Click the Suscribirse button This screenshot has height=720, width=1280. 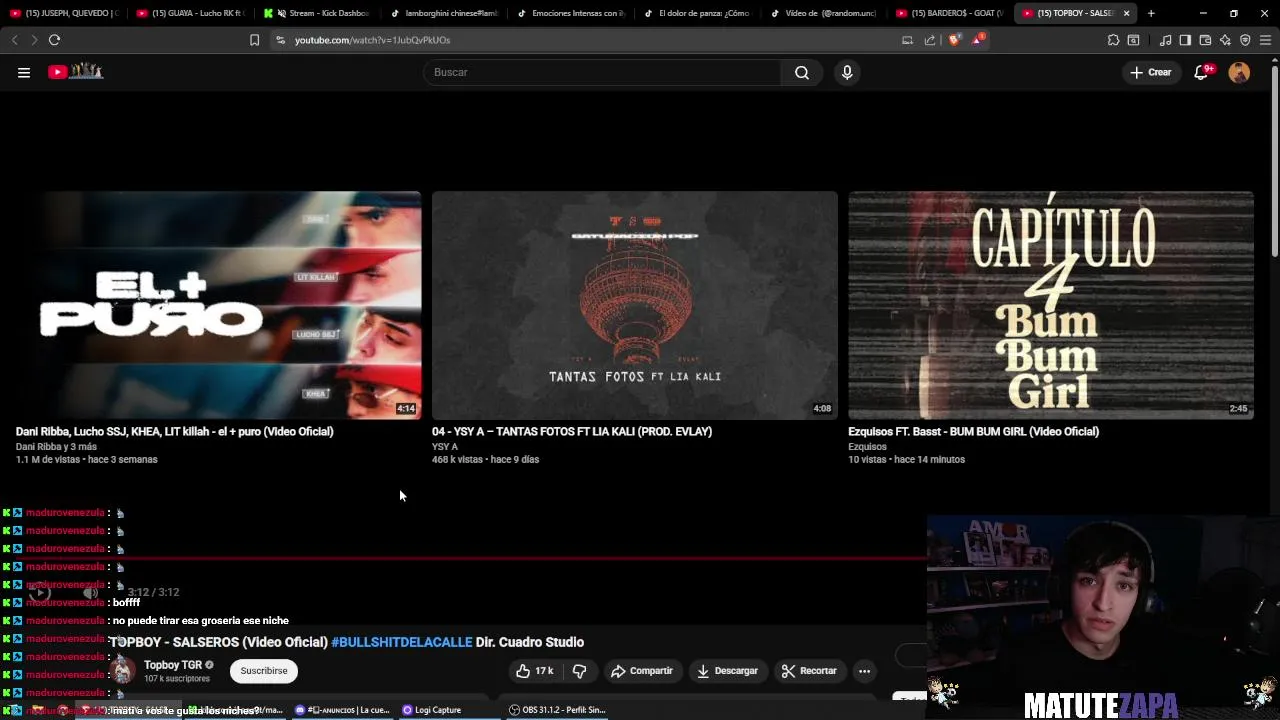click(x=264, y=671)
